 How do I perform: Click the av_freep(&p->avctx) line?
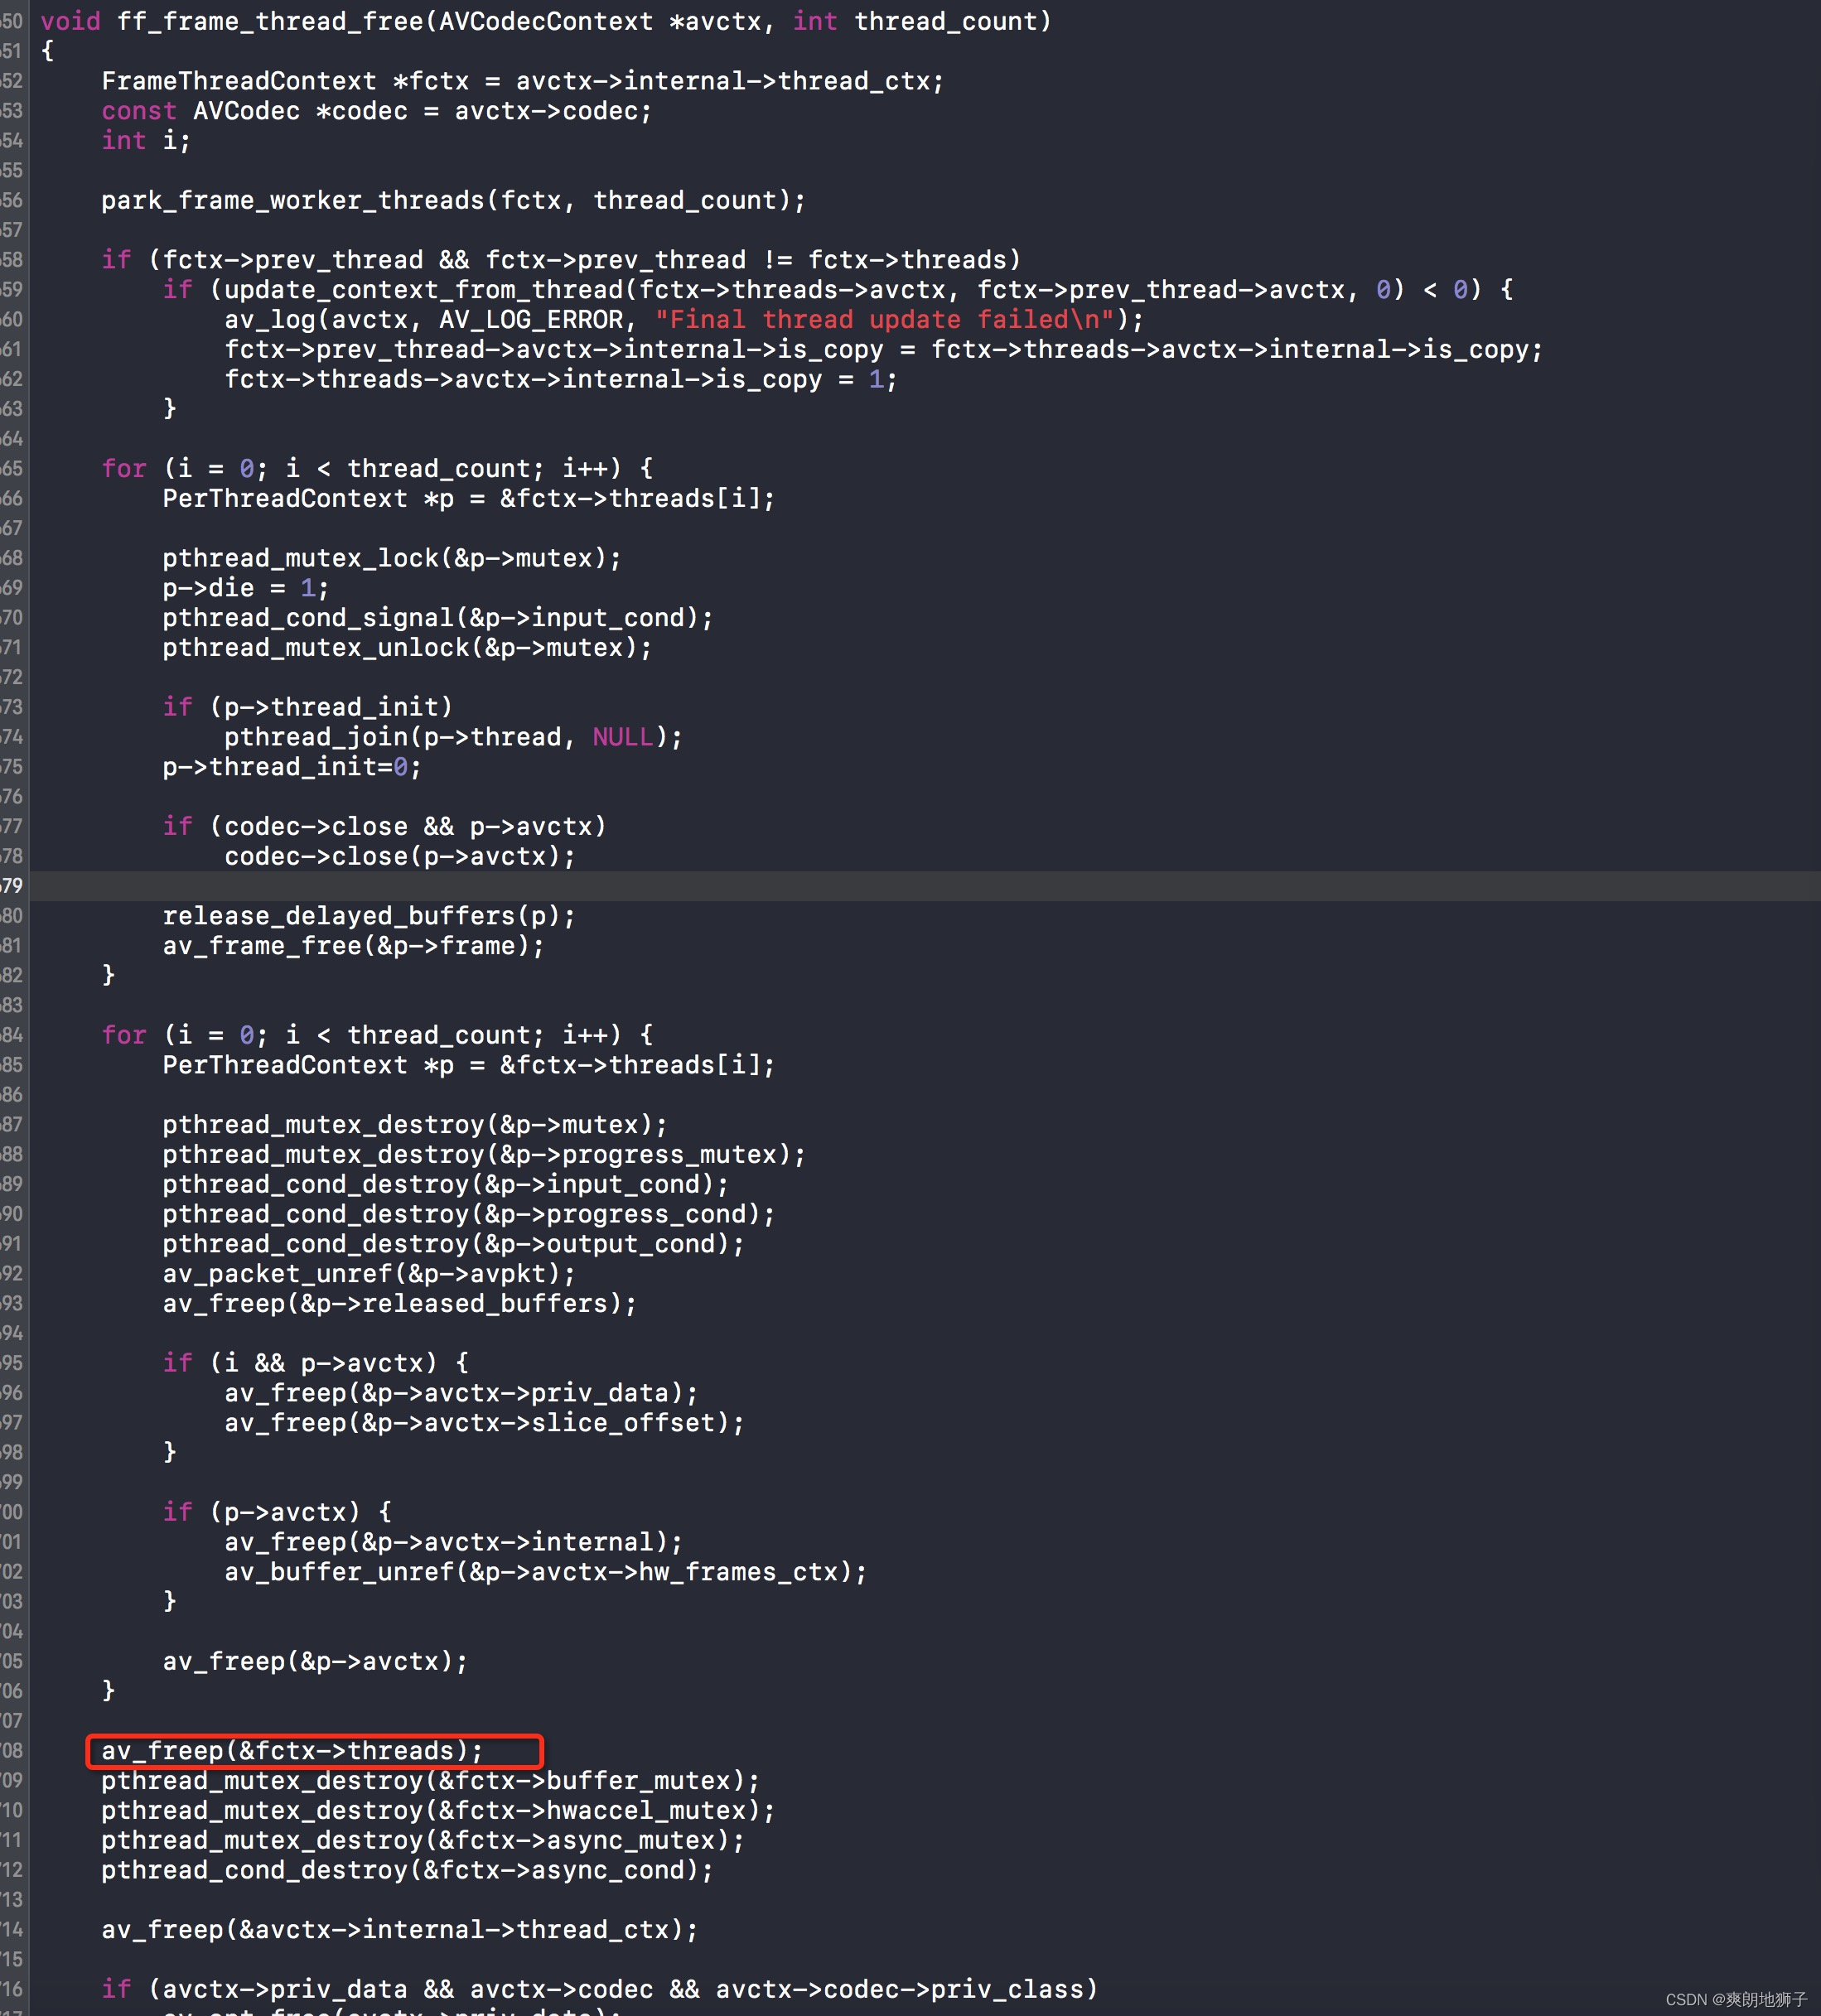pos(315,1662)
